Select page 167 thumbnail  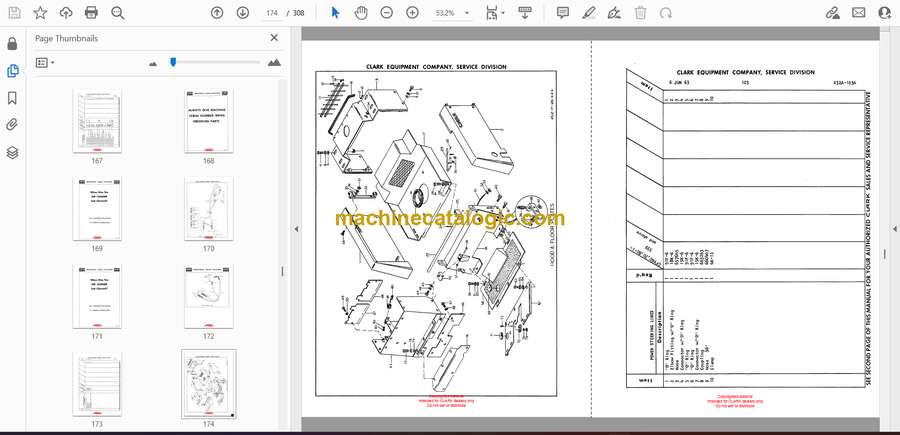pos(97,121)
